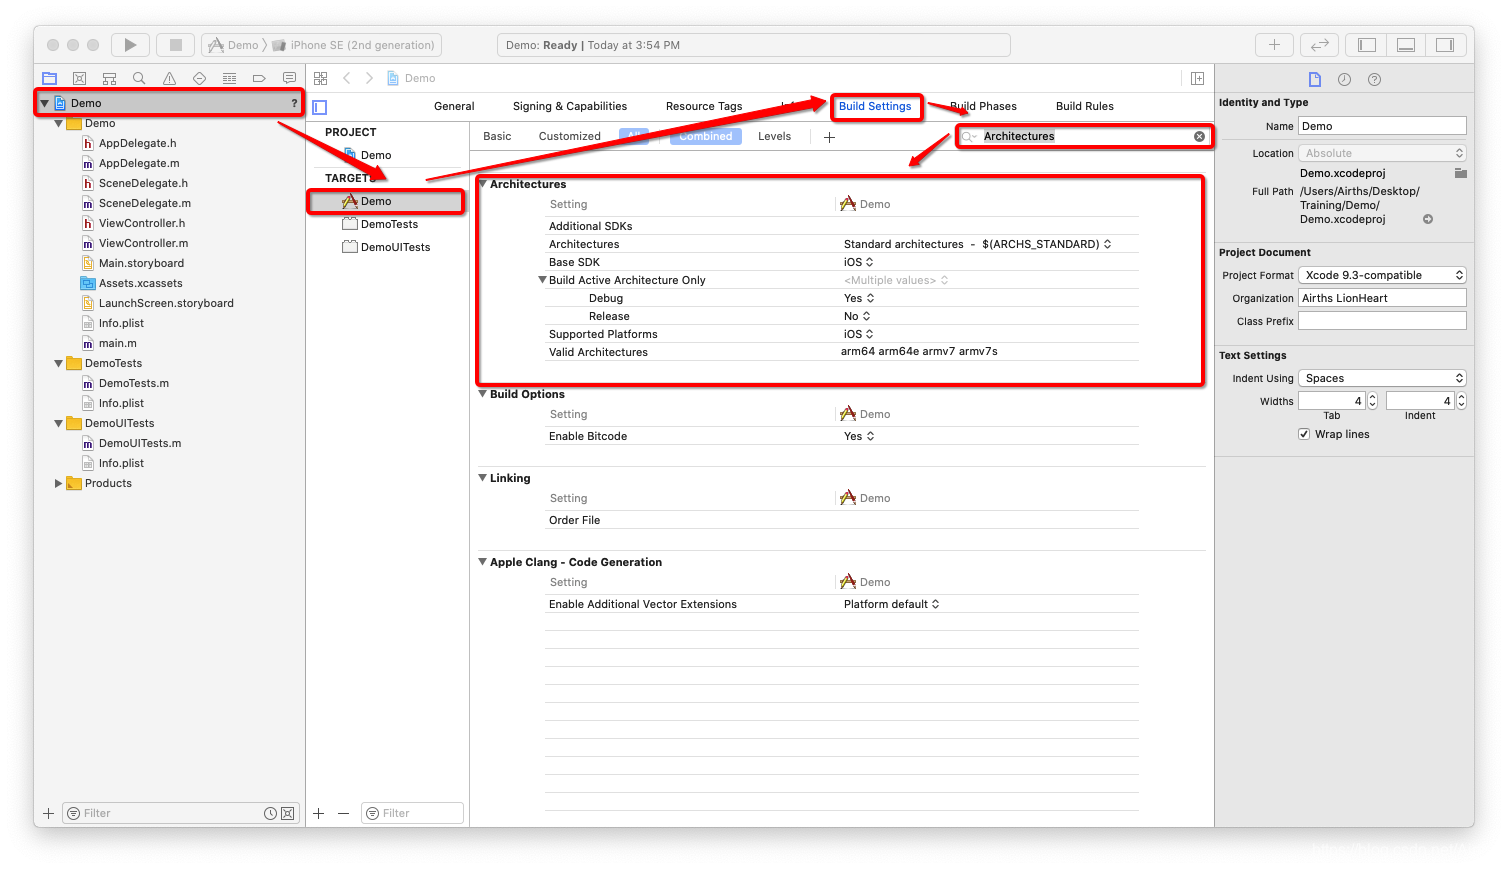Image resolution: width=1508 pixels, height=869 pixels.
Task: Collapse the Build Options section
Action: pos(483,394)
